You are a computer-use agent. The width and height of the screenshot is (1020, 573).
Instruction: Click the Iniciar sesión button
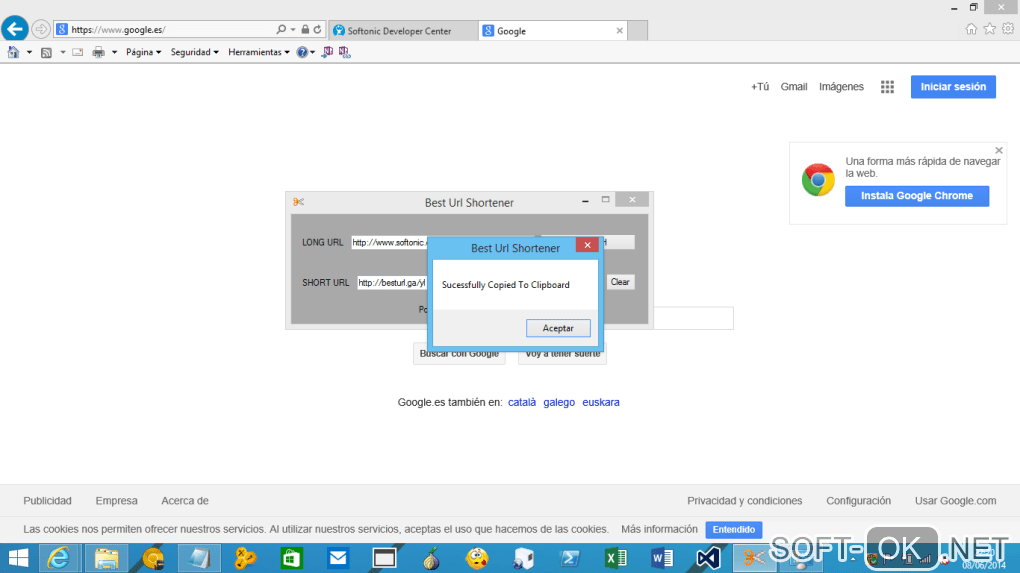pyautogui.click(x=953, y=87)
